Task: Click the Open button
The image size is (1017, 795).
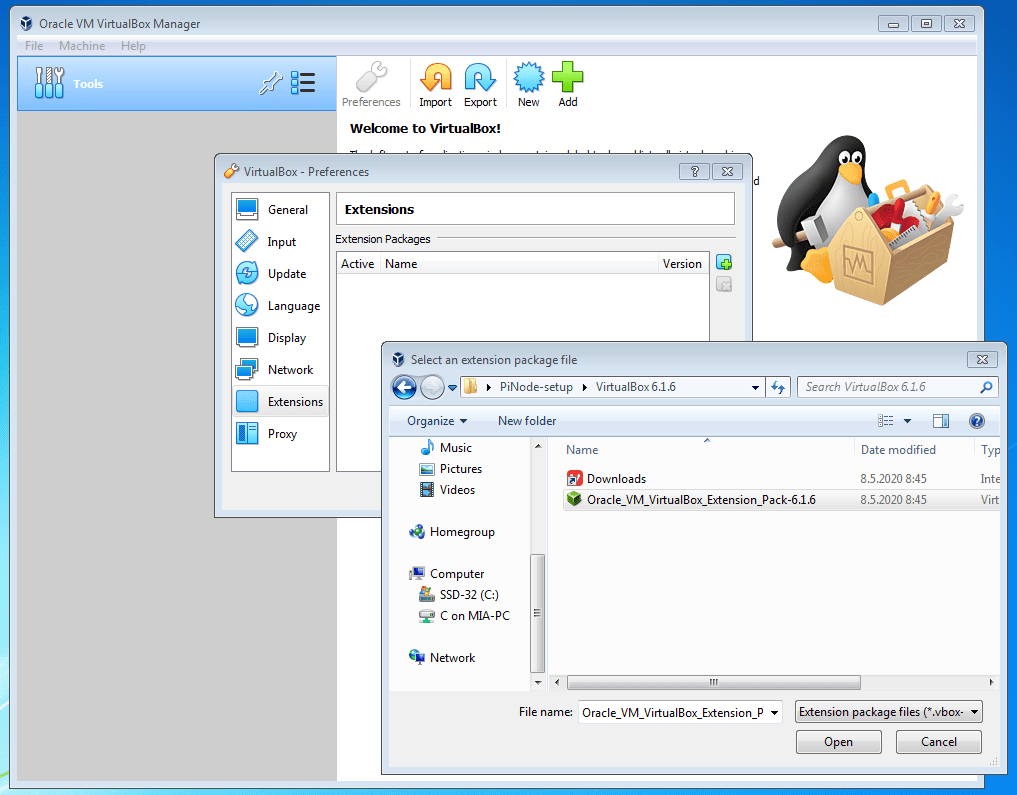Action: (x=839, y=742)
